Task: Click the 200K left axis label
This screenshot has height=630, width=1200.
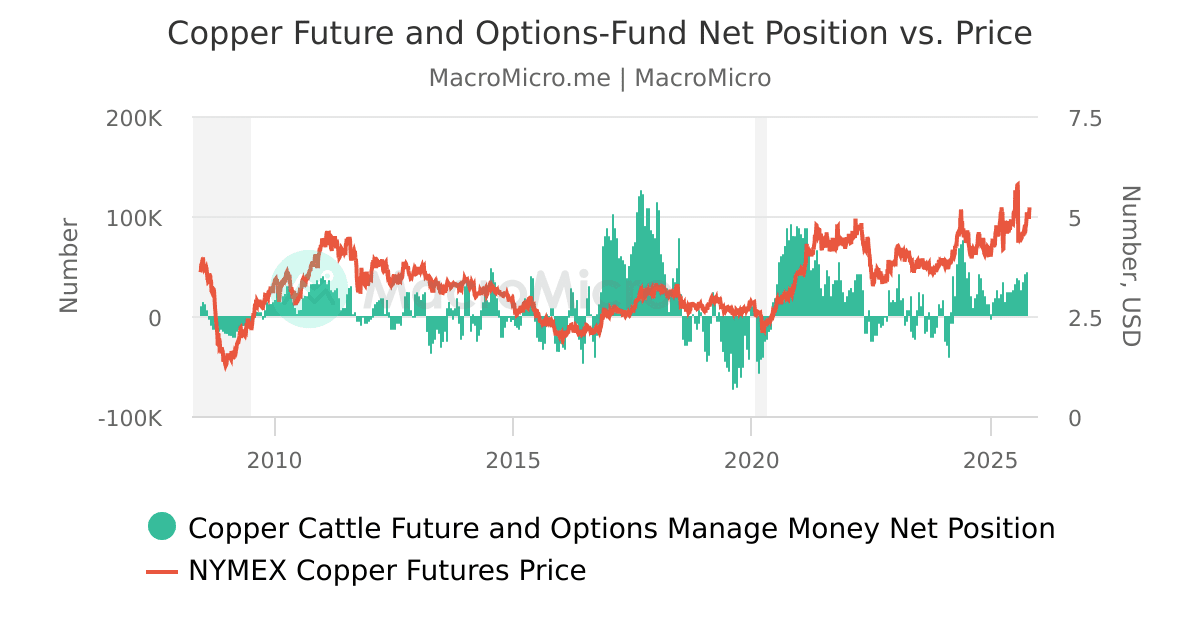Action: [x=134, y=118]
